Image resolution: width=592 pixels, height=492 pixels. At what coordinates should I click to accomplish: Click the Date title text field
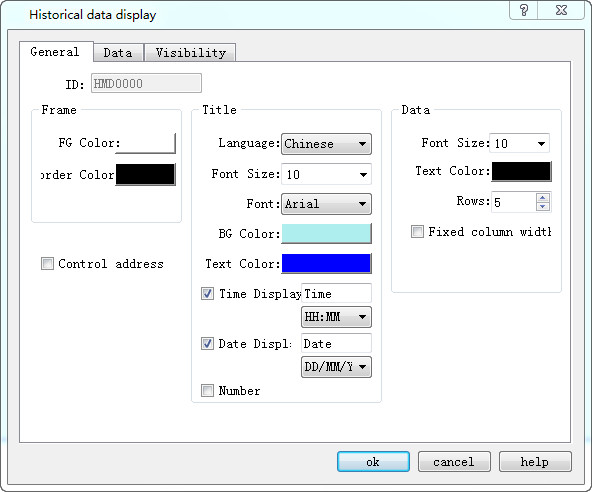pyautogui.click(x=336, y=343)
